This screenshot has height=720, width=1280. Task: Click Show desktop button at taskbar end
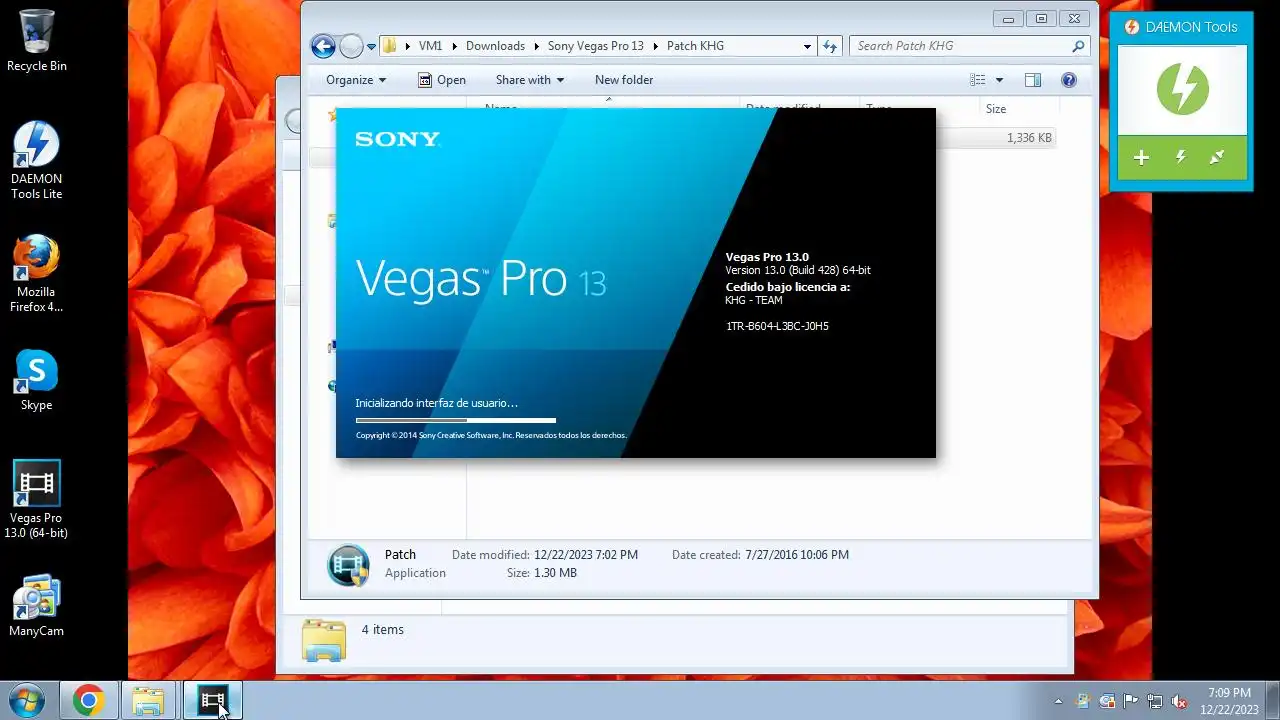tap(1272, 701)
